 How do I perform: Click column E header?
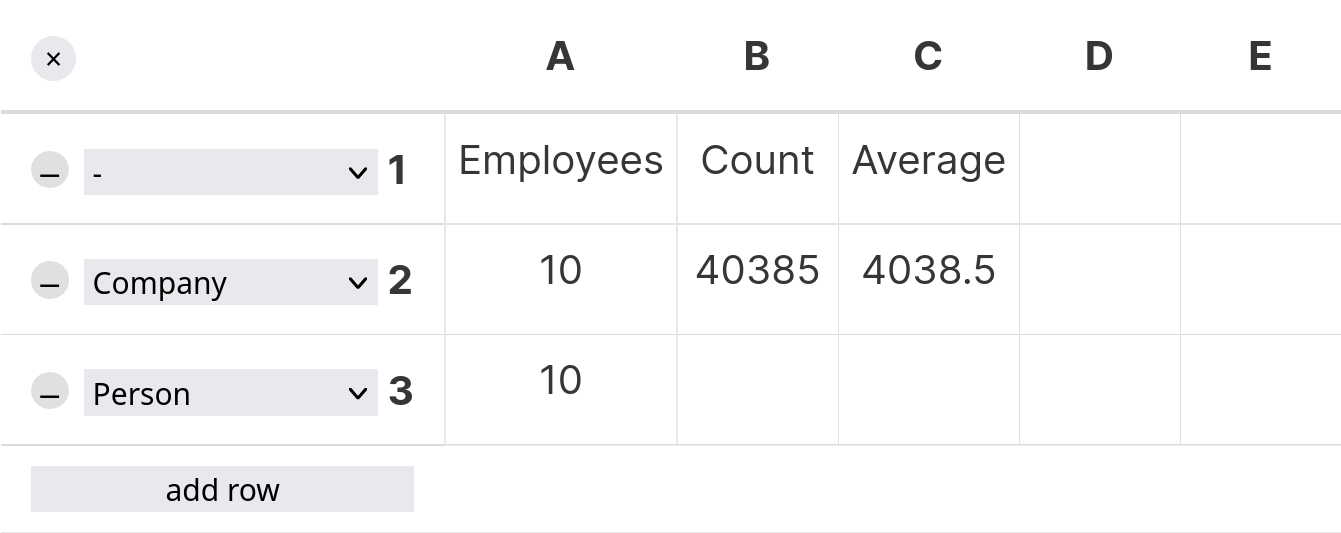(1260, 57)
